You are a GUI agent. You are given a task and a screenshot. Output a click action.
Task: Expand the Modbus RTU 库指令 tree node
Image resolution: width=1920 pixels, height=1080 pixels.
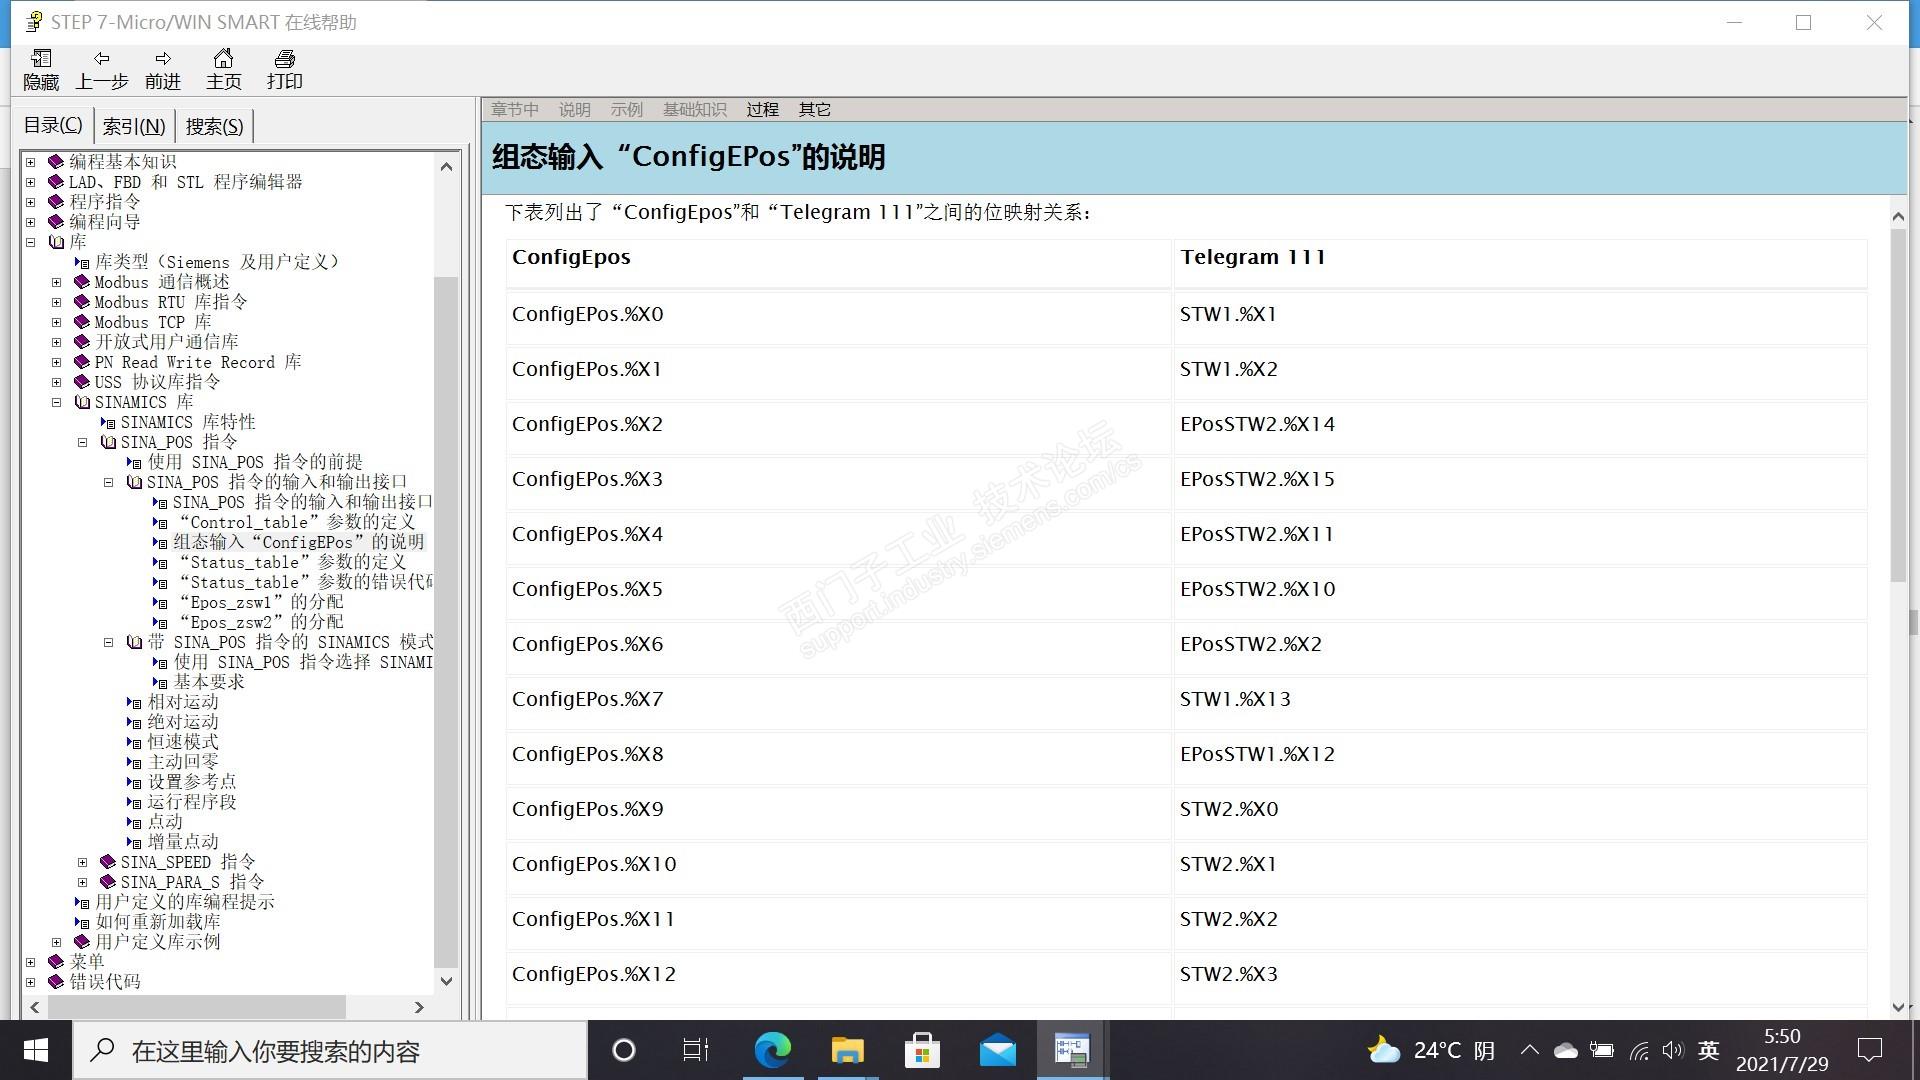click(57, 302)
